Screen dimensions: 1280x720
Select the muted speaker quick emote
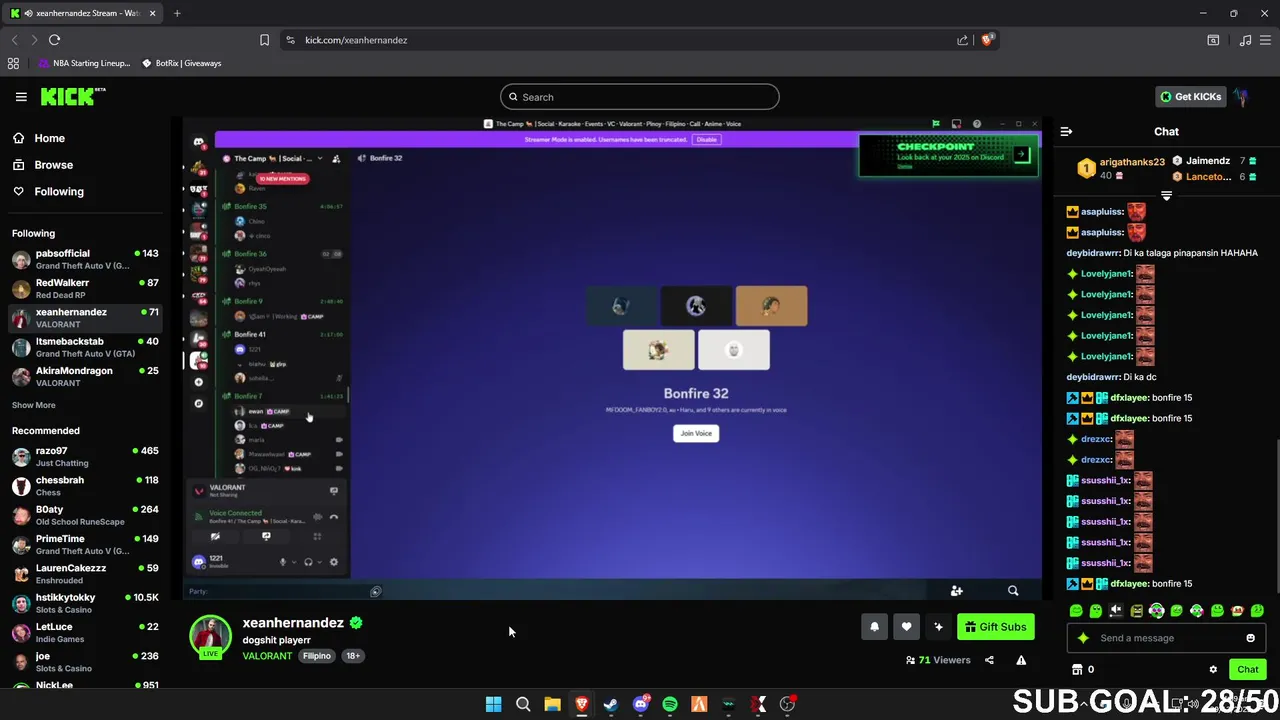(1116, 611)
